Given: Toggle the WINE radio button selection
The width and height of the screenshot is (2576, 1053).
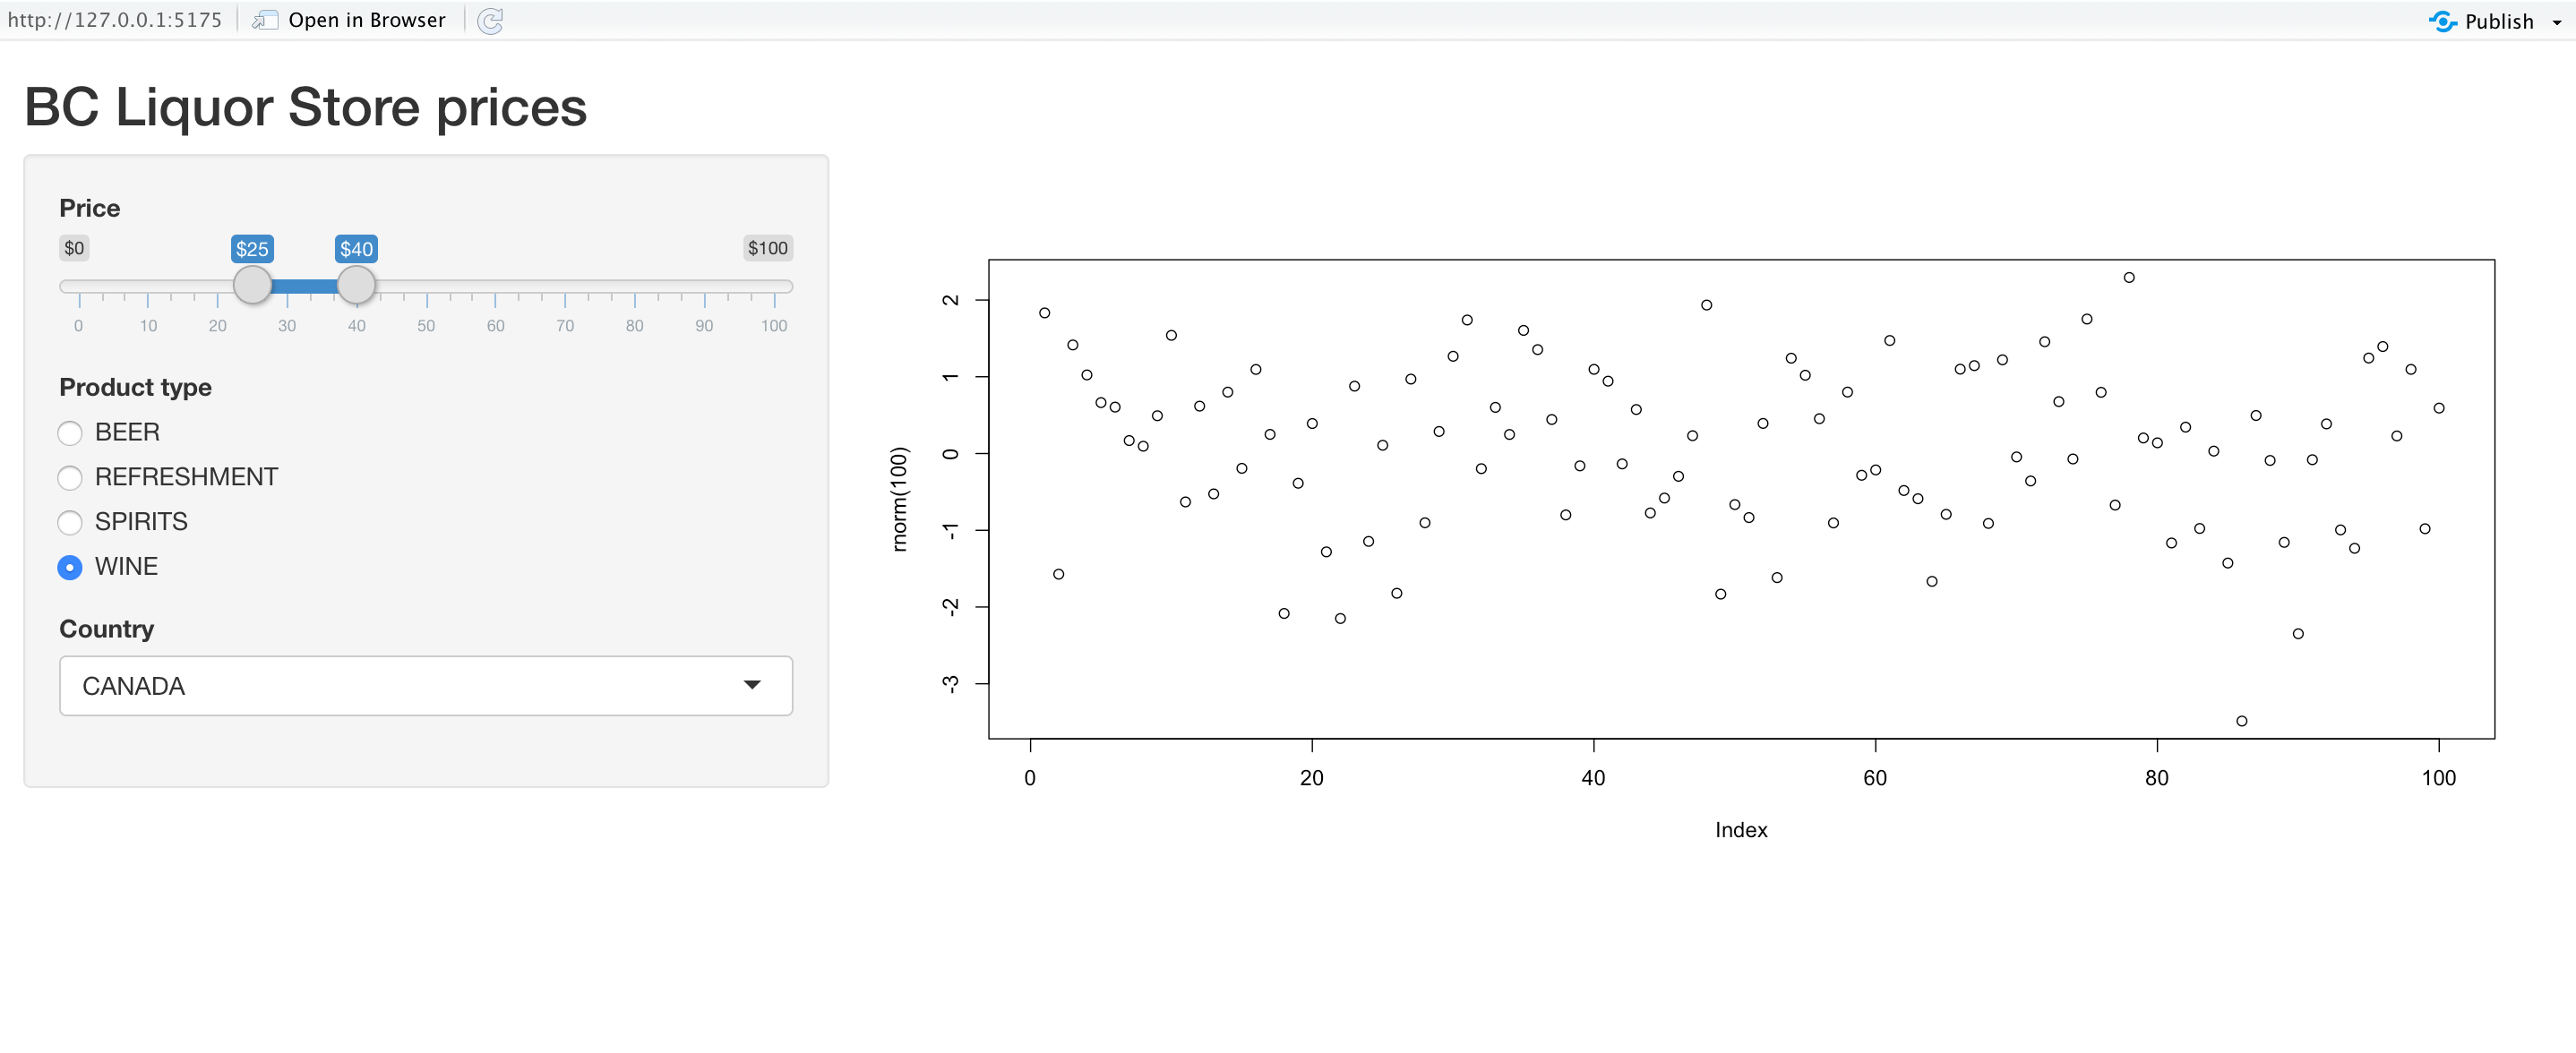Looking at the screenshot, I should click(69, 565).
